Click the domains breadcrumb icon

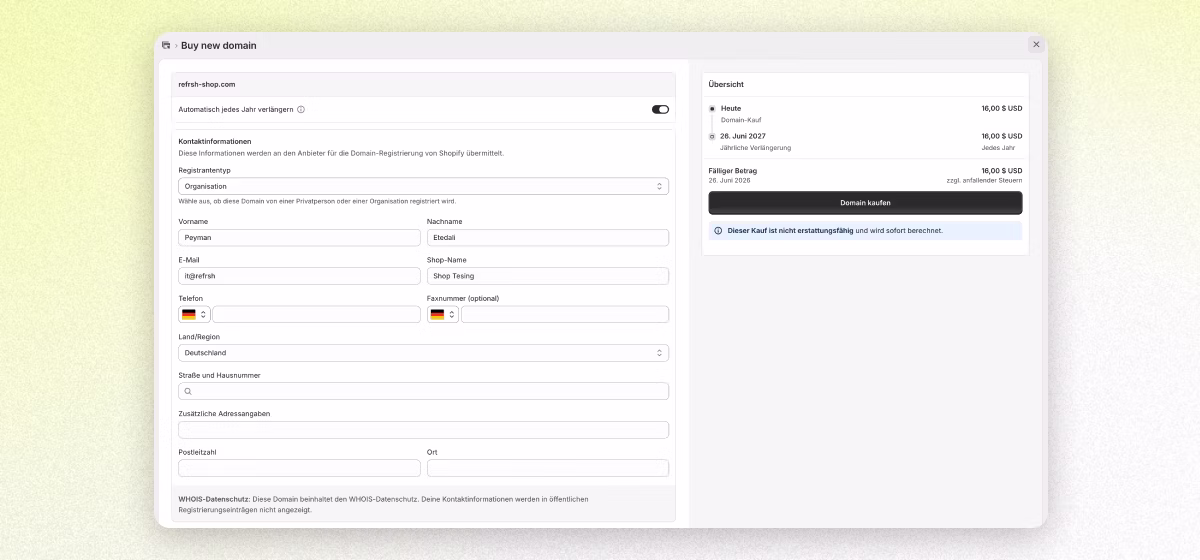pyautogui.click(x=166, y=45)
